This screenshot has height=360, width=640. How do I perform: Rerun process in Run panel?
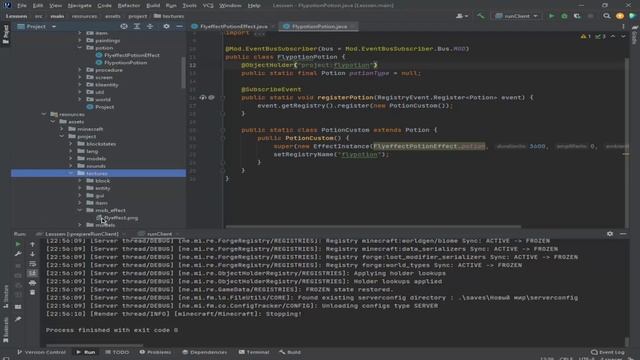(x=18, y=244)
